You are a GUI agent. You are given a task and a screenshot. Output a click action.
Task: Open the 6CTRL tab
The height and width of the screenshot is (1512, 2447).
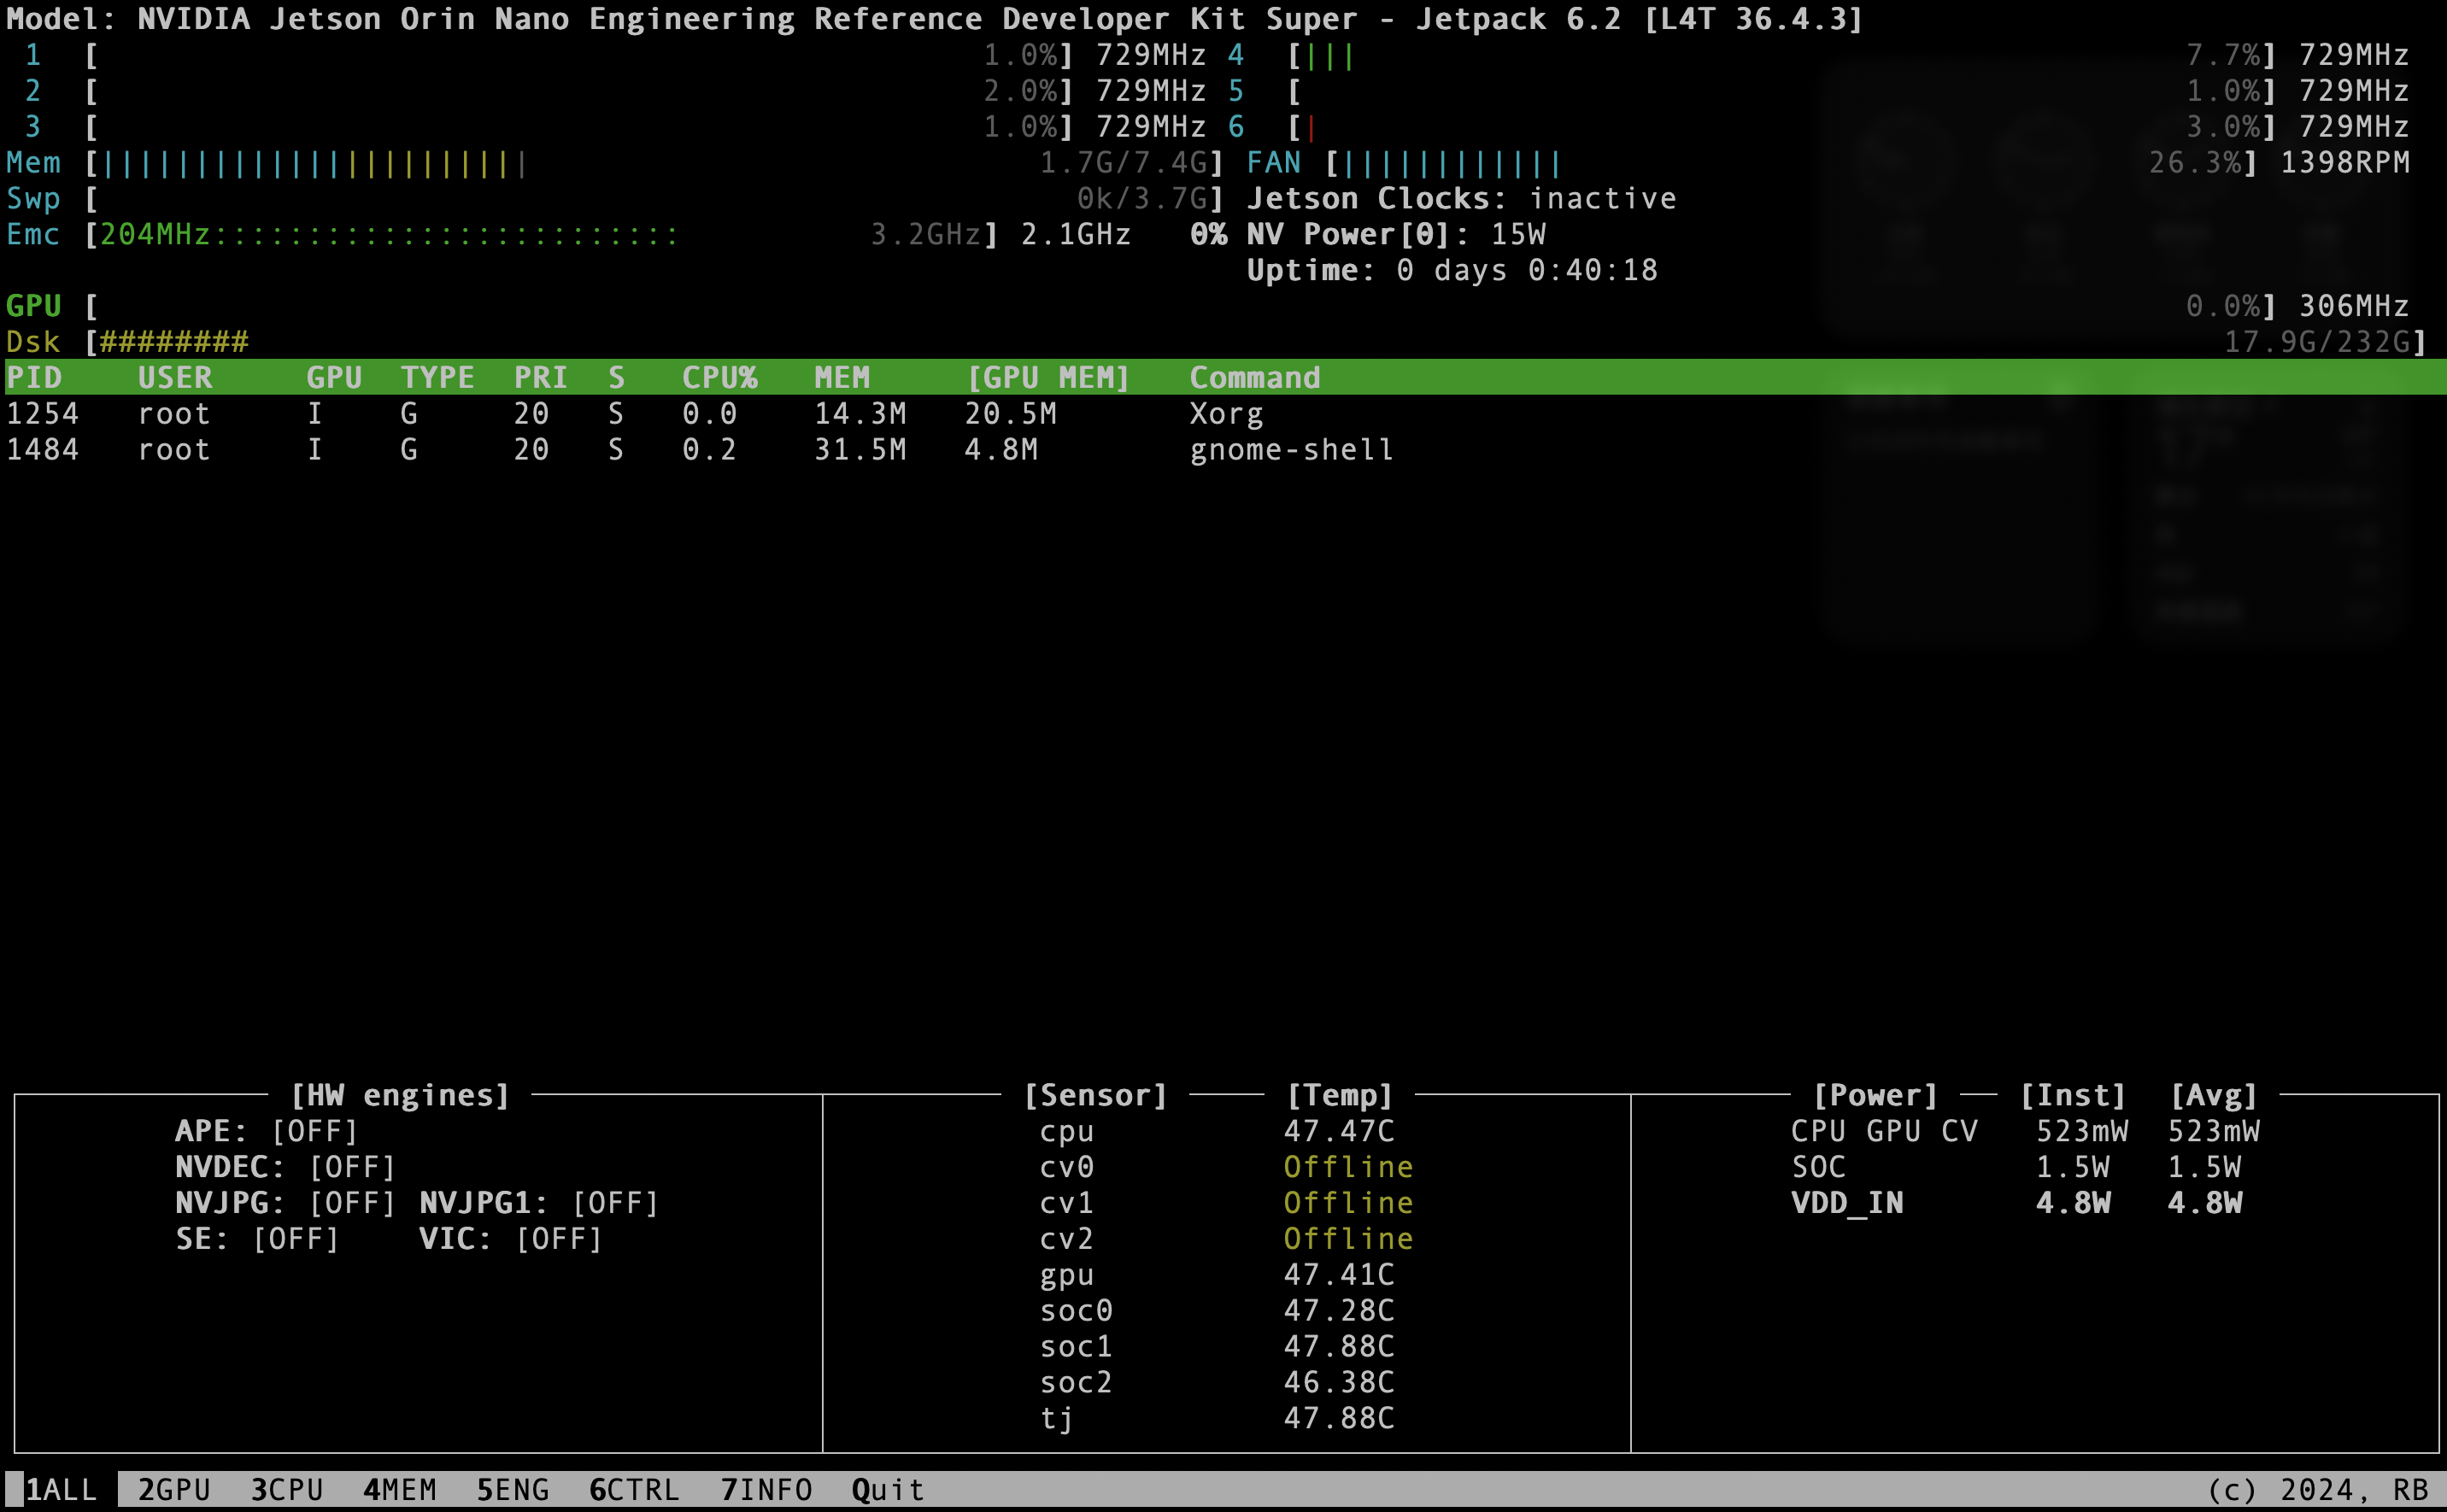pyautogui.click(x=634, y=1490)
